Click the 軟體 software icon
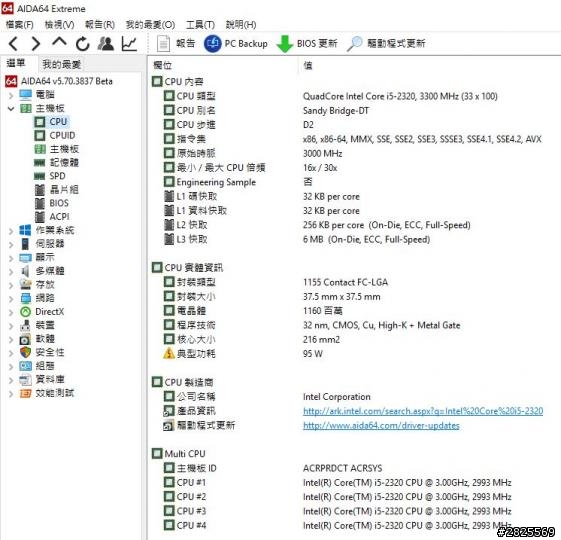Screen dimensions: 561x540 (x=25, y=339)
